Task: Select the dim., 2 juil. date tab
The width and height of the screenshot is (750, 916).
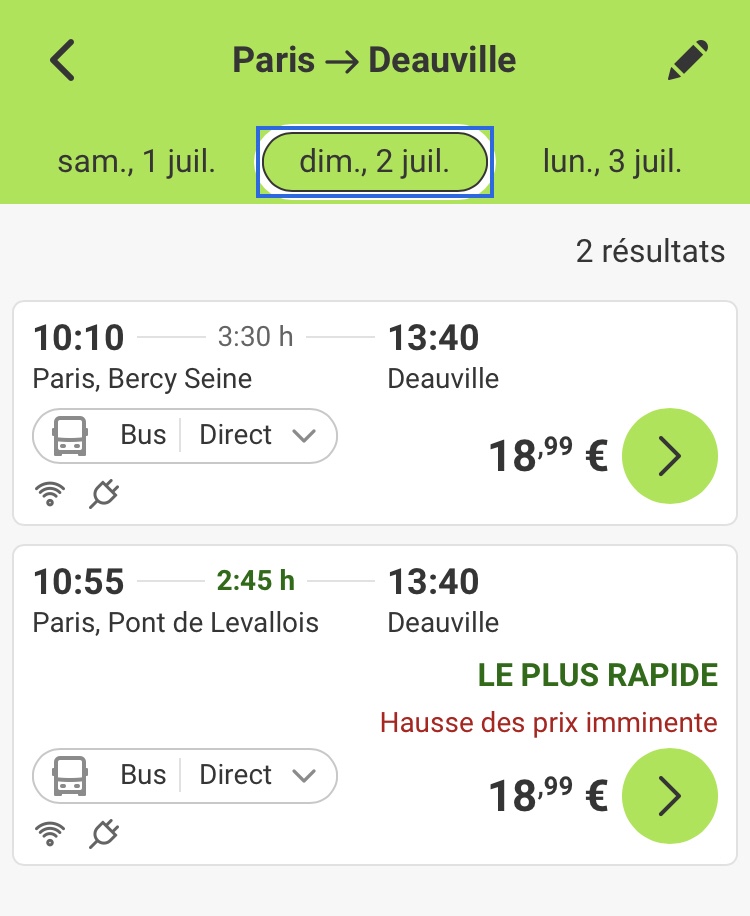Action: (x=375, y=161)
